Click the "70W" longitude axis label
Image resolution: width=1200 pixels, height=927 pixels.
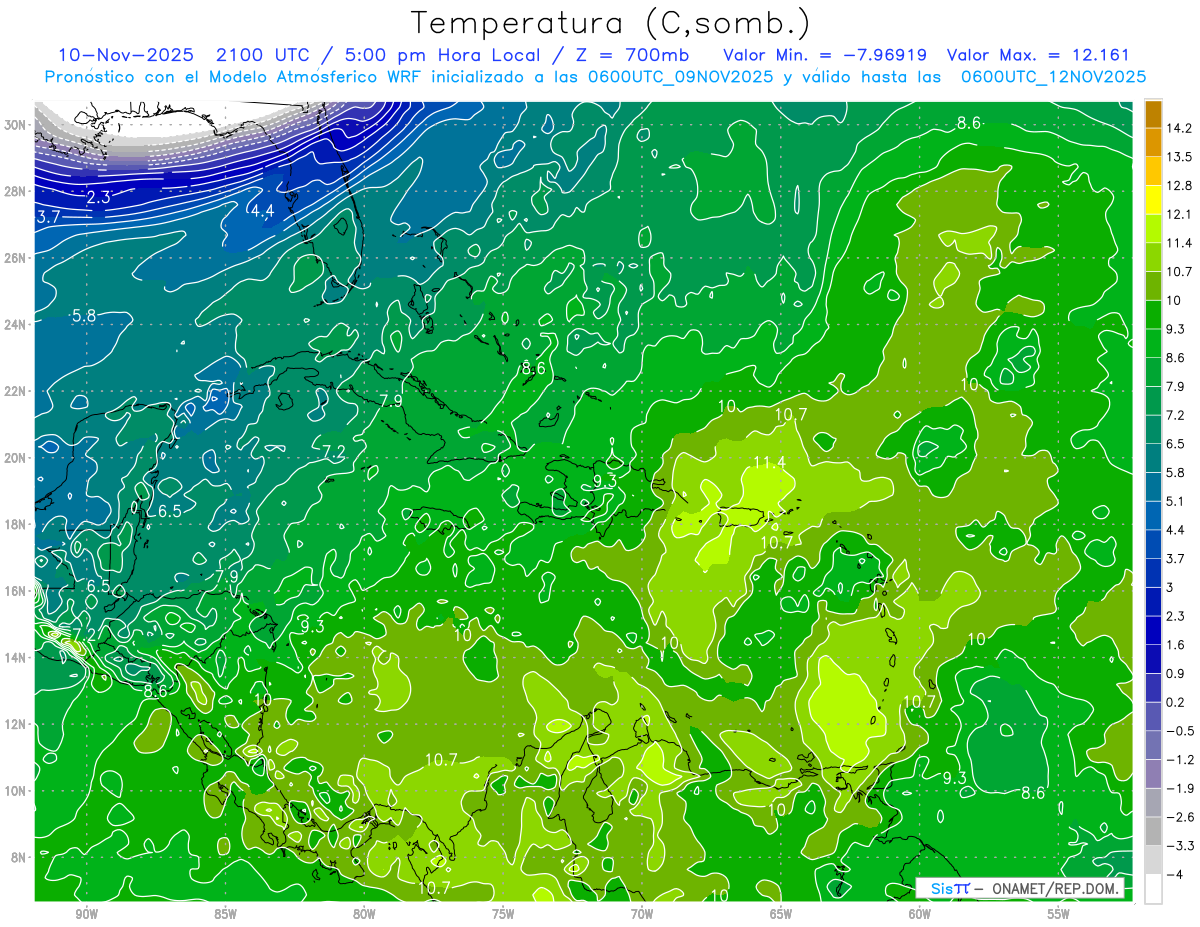coord(642,914)
